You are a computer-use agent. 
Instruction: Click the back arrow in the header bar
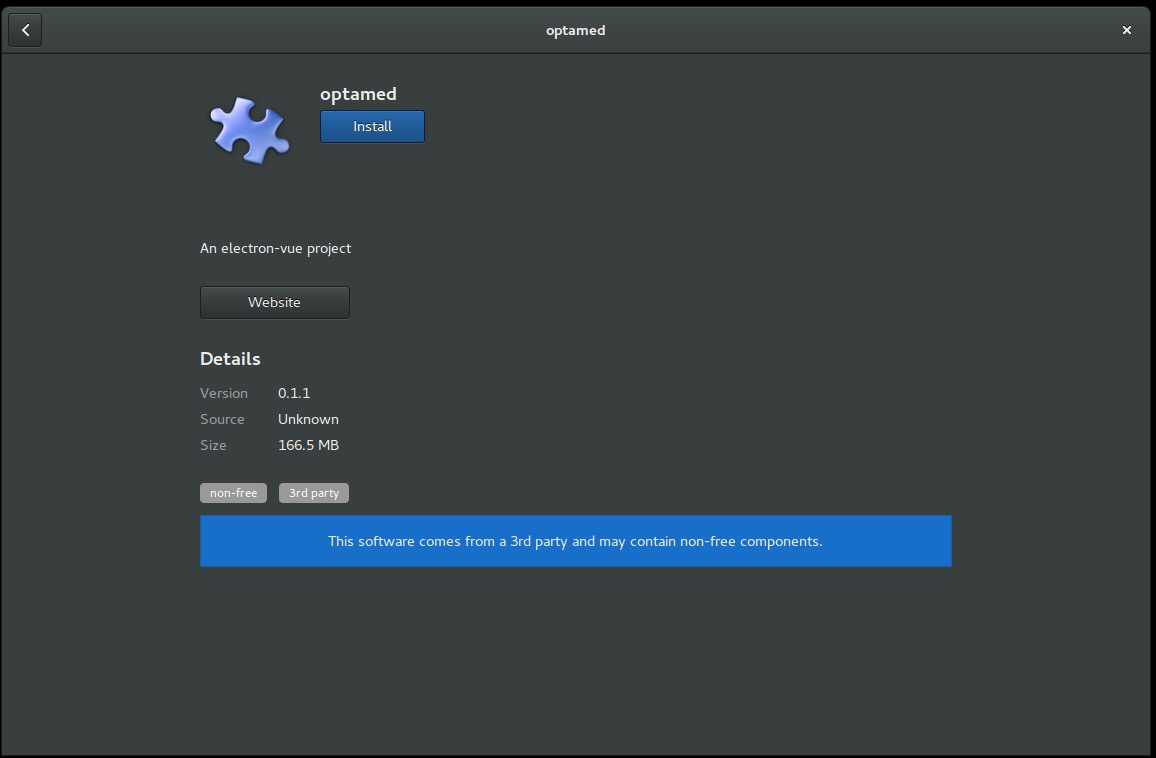click(x=24, y=30)
